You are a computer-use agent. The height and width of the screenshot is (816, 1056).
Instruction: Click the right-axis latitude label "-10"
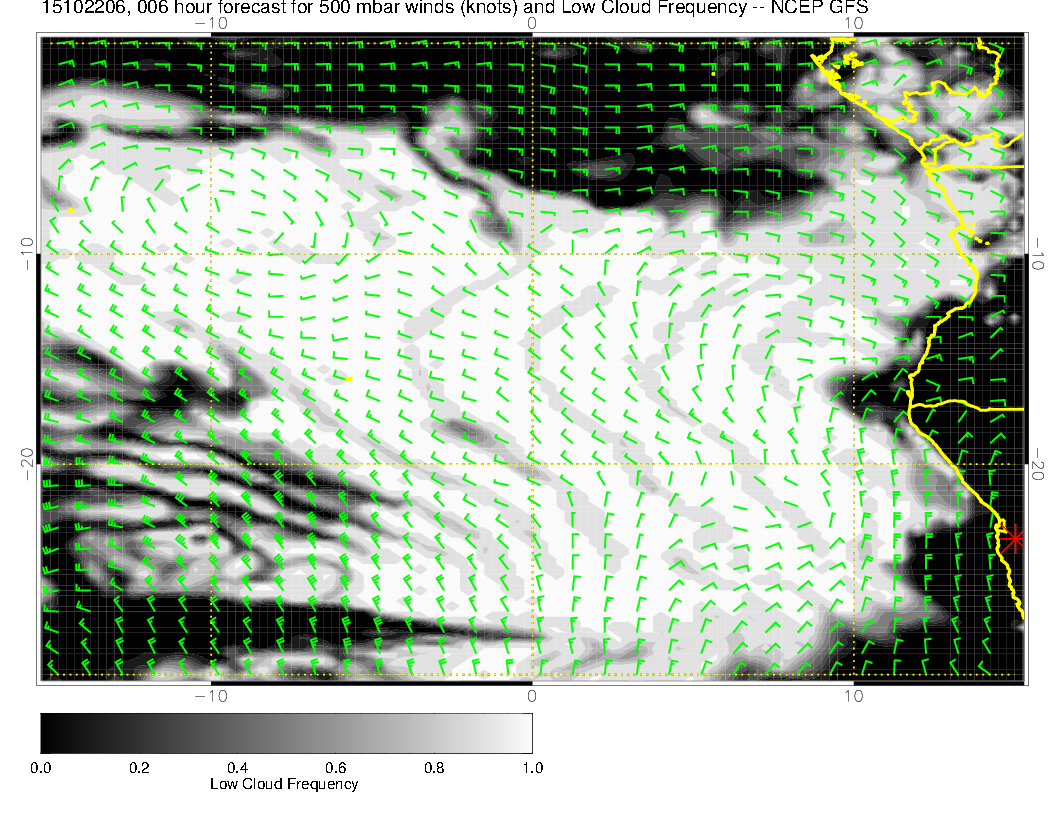click(1038, 254)
